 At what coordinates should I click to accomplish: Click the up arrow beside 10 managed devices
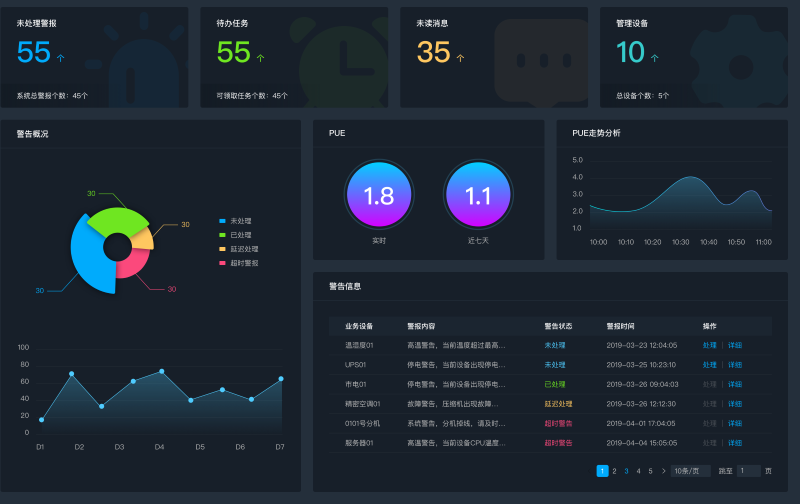click(655, 58)
